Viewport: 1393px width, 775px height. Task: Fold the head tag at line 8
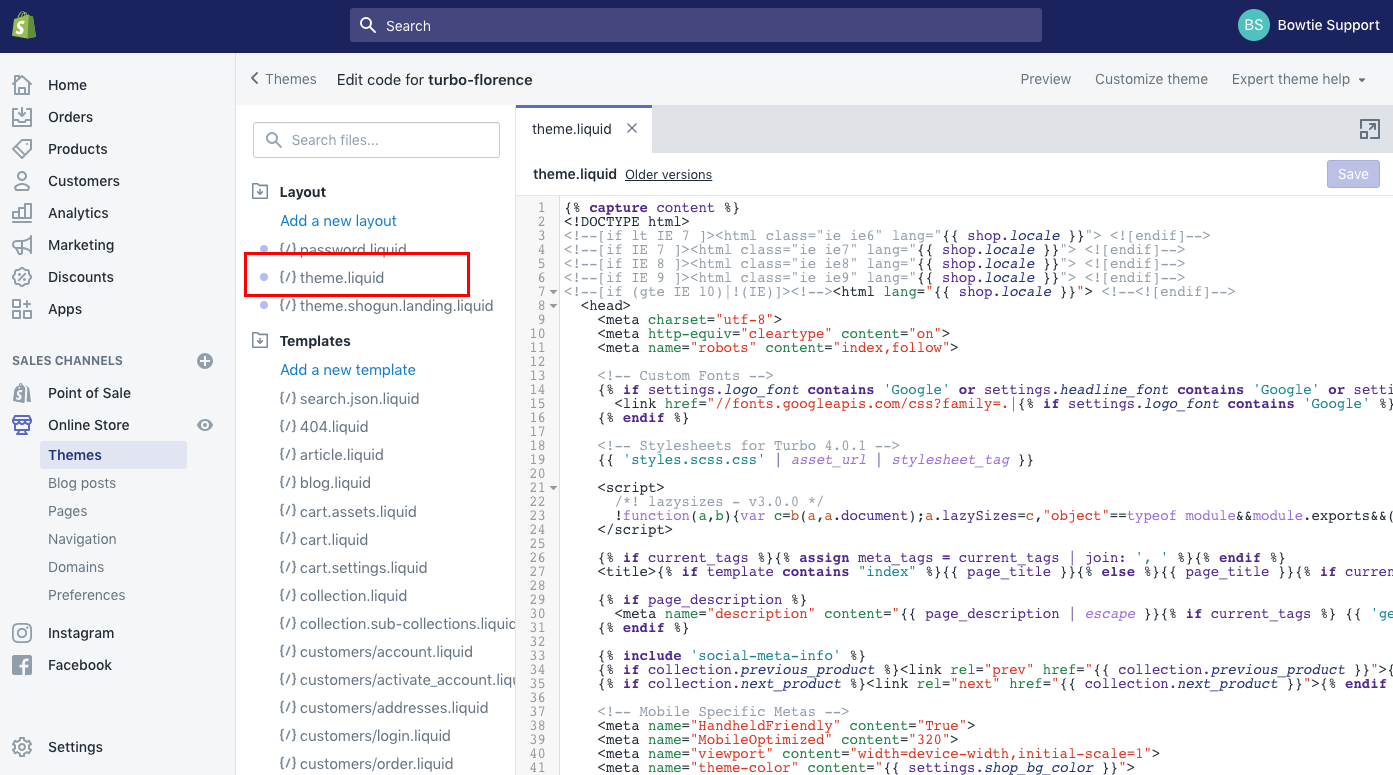pos(554,306)
